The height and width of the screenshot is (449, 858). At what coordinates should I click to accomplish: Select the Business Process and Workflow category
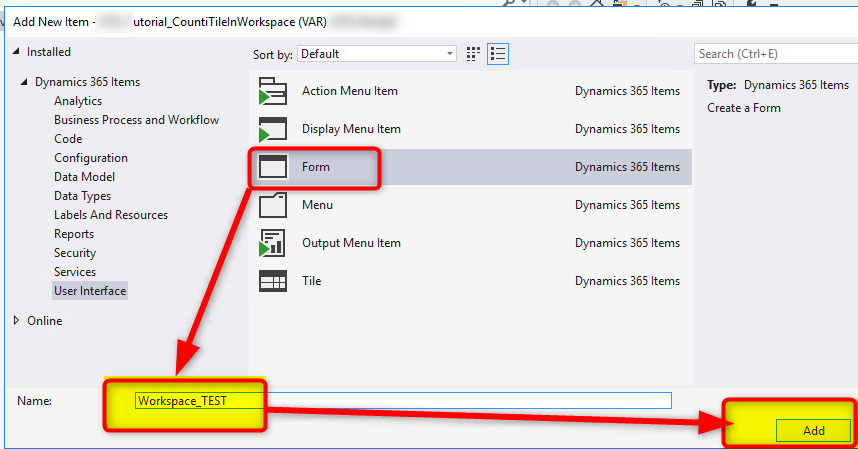click(x=136, y=120)
